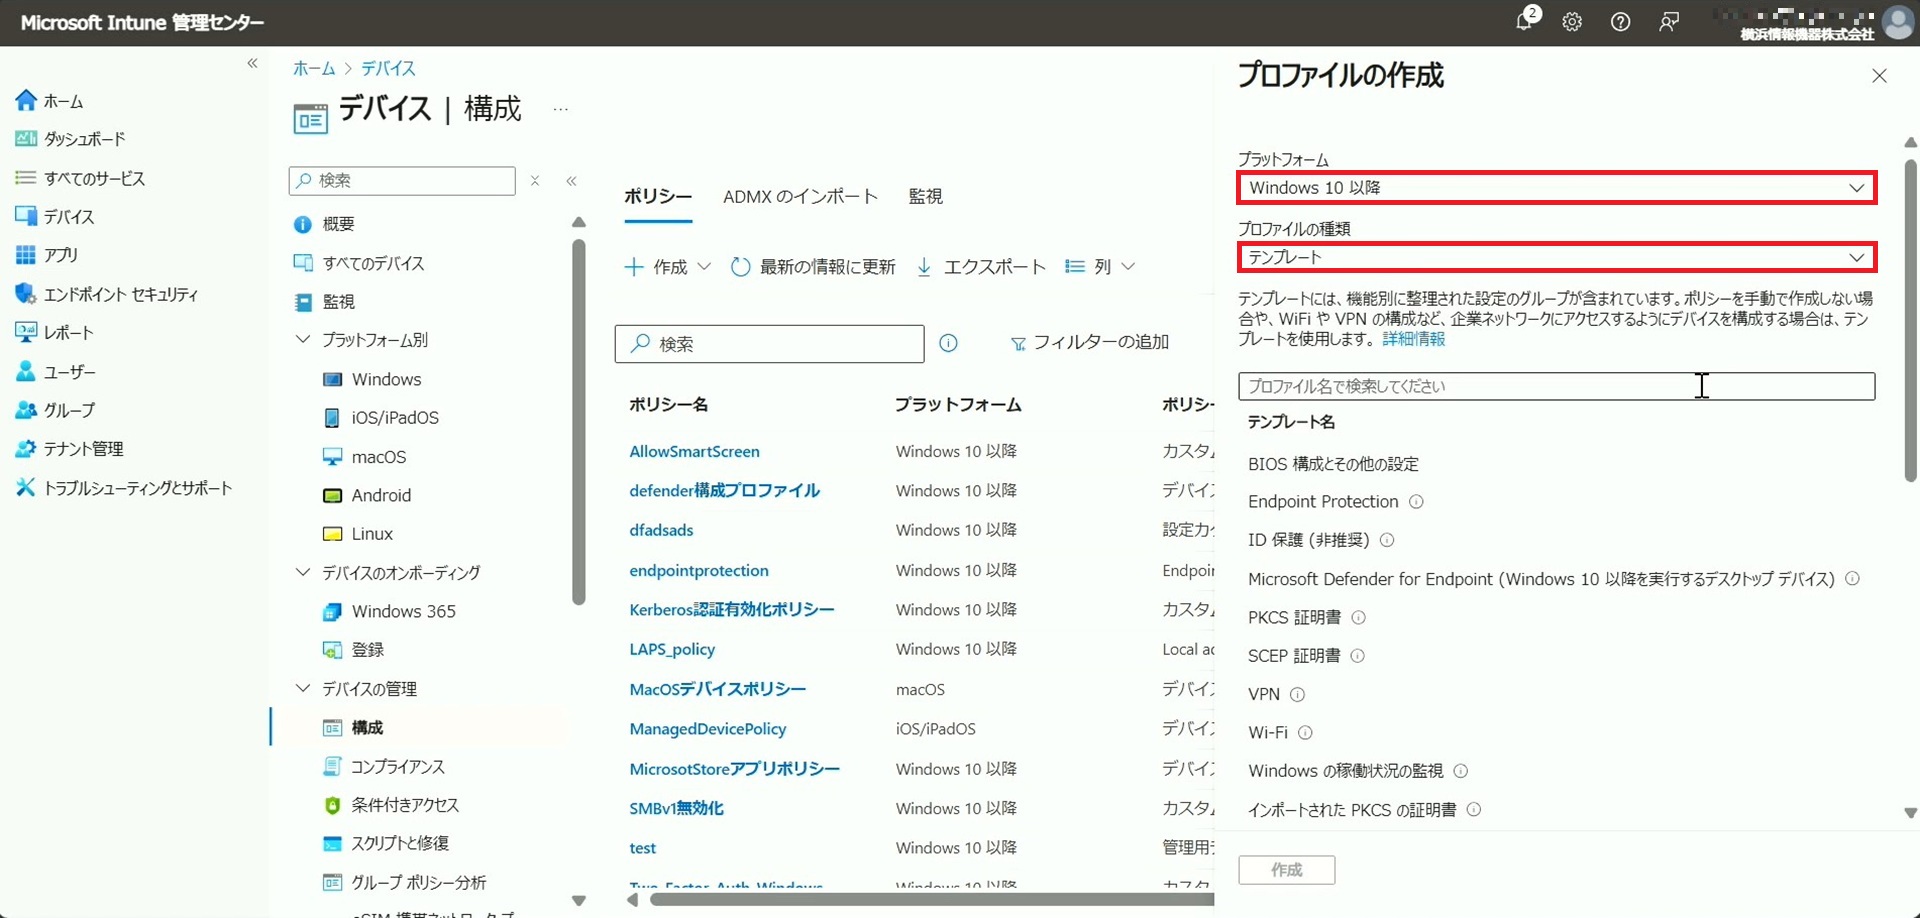
Task: Click the horizontal scrollbar under policy table
Action: pos(930,899)
